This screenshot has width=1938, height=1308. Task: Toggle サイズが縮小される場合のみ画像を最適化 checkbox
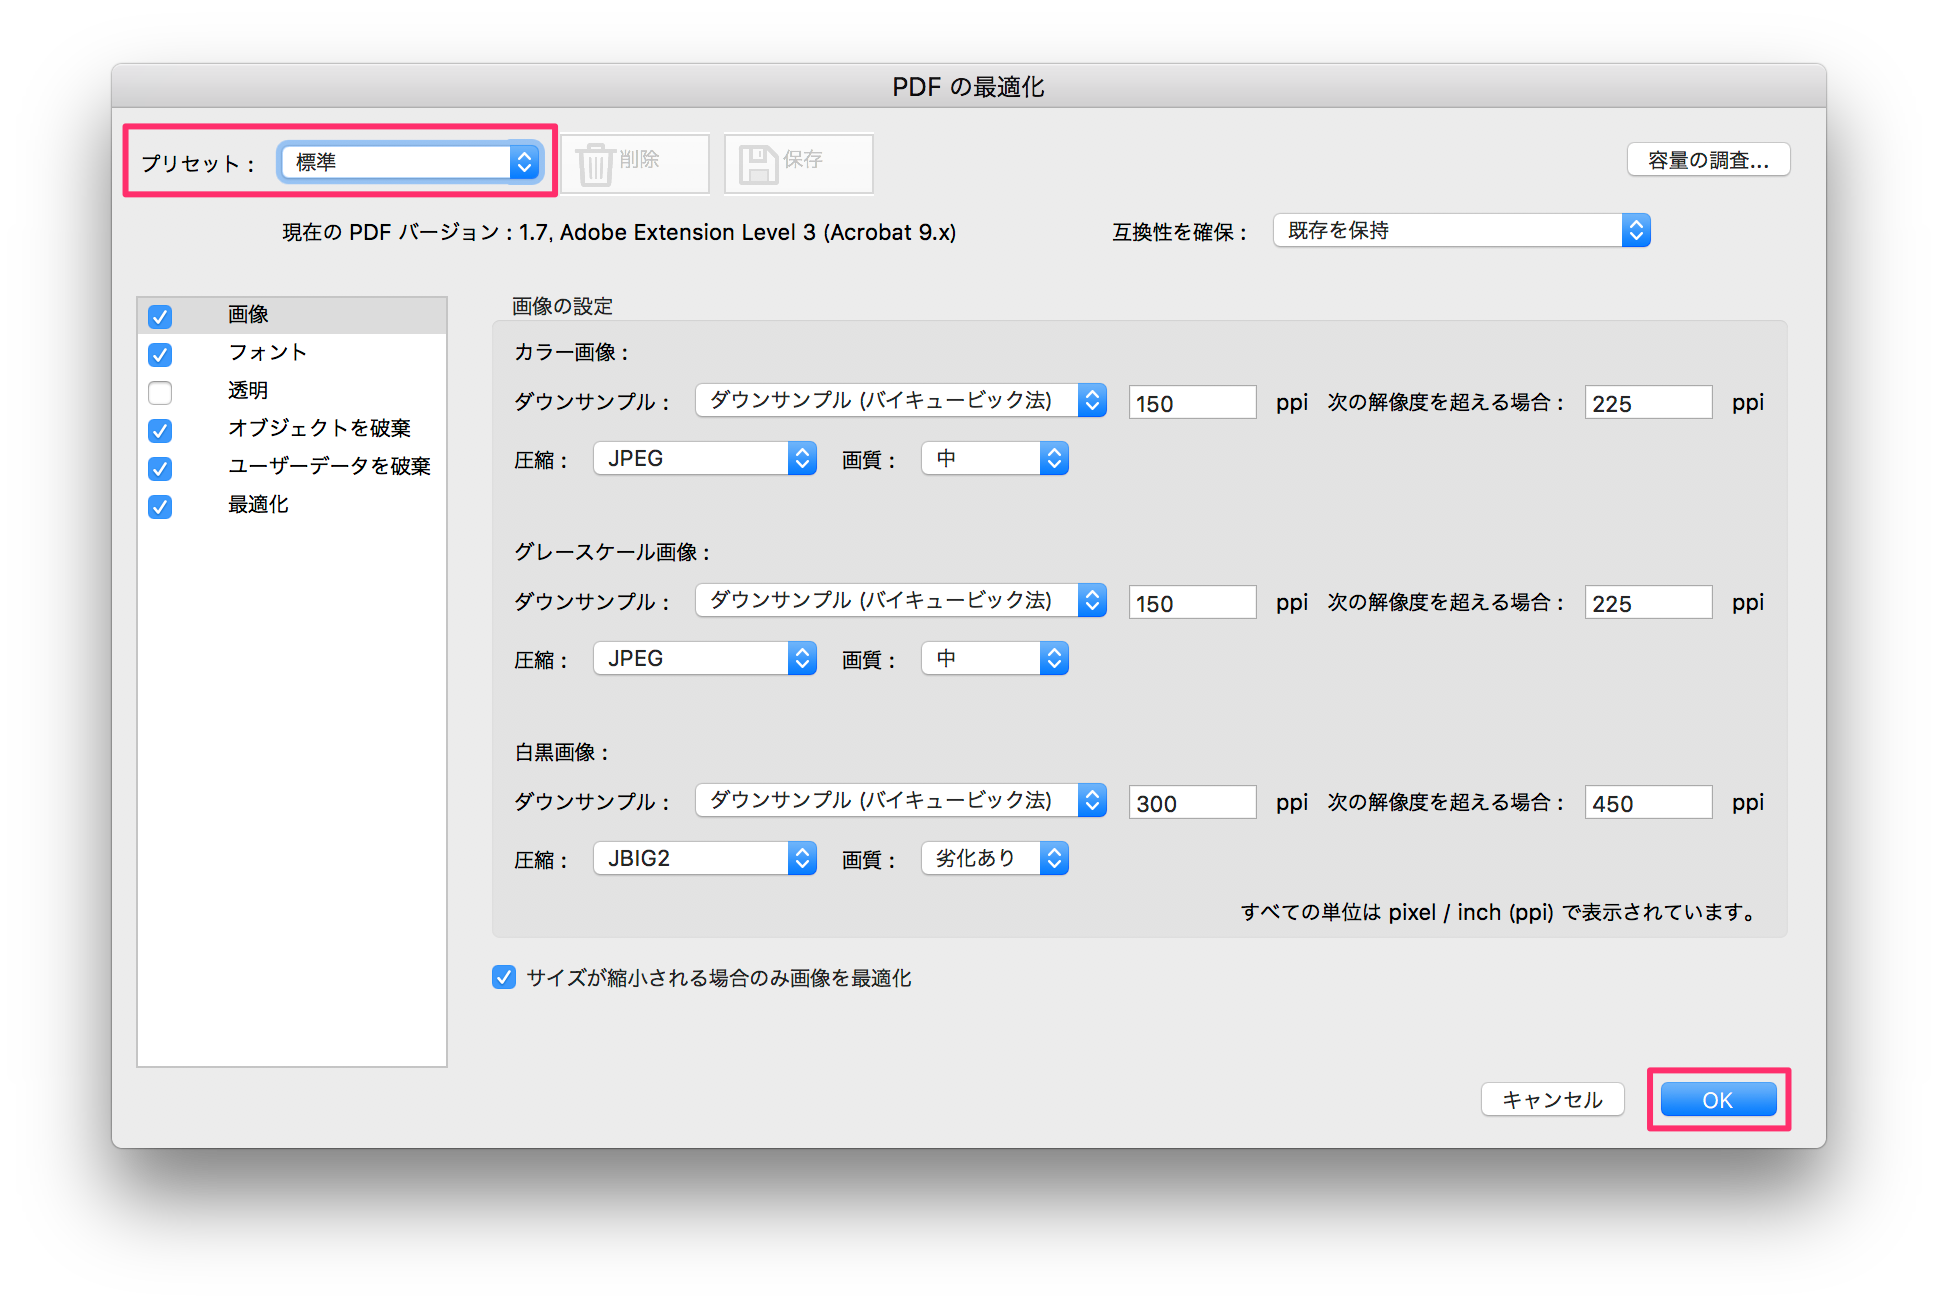pos(504,977)
